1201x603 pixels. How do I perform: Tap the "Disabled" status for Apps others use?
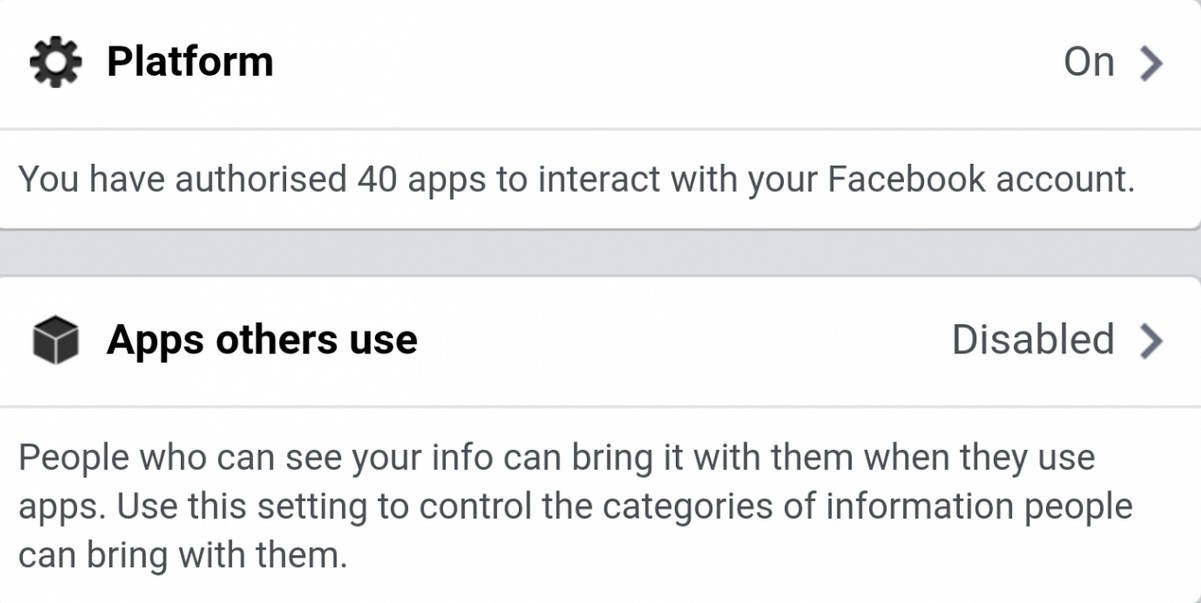1032,340
